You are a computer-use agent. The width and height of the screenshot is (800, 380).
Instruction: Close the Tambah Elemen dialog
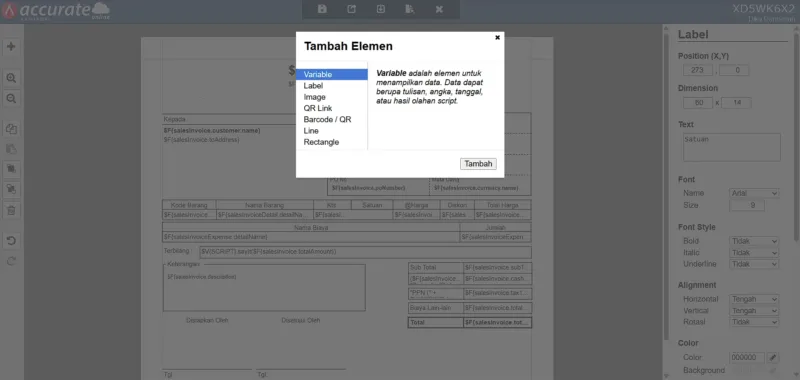(x=497, y=37)
